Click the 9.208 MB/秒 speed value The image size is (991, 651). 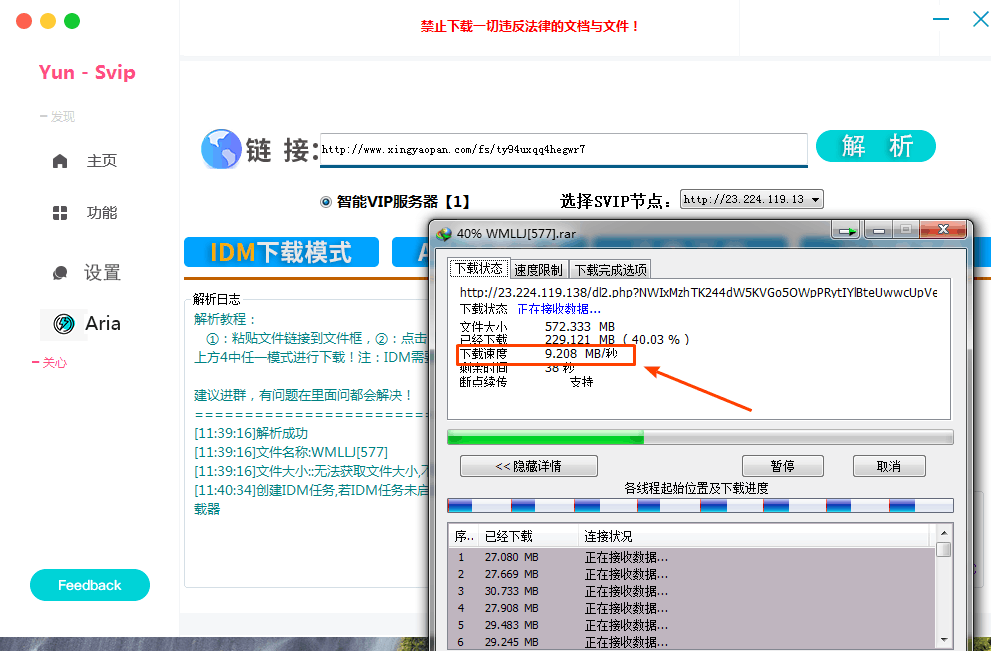[581, 354]
